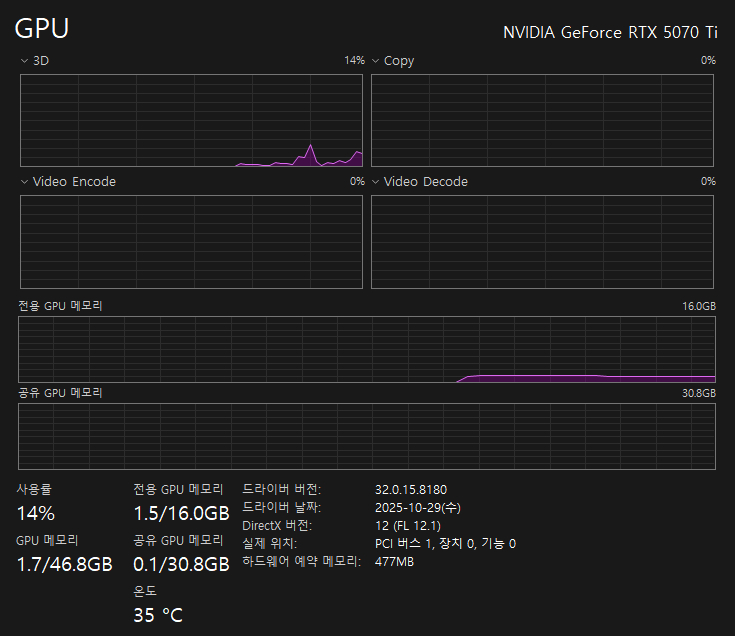Viewport: 735px width, 636px height.
Task: Click the Video Encode graph panel
Action: pos(191,241)
